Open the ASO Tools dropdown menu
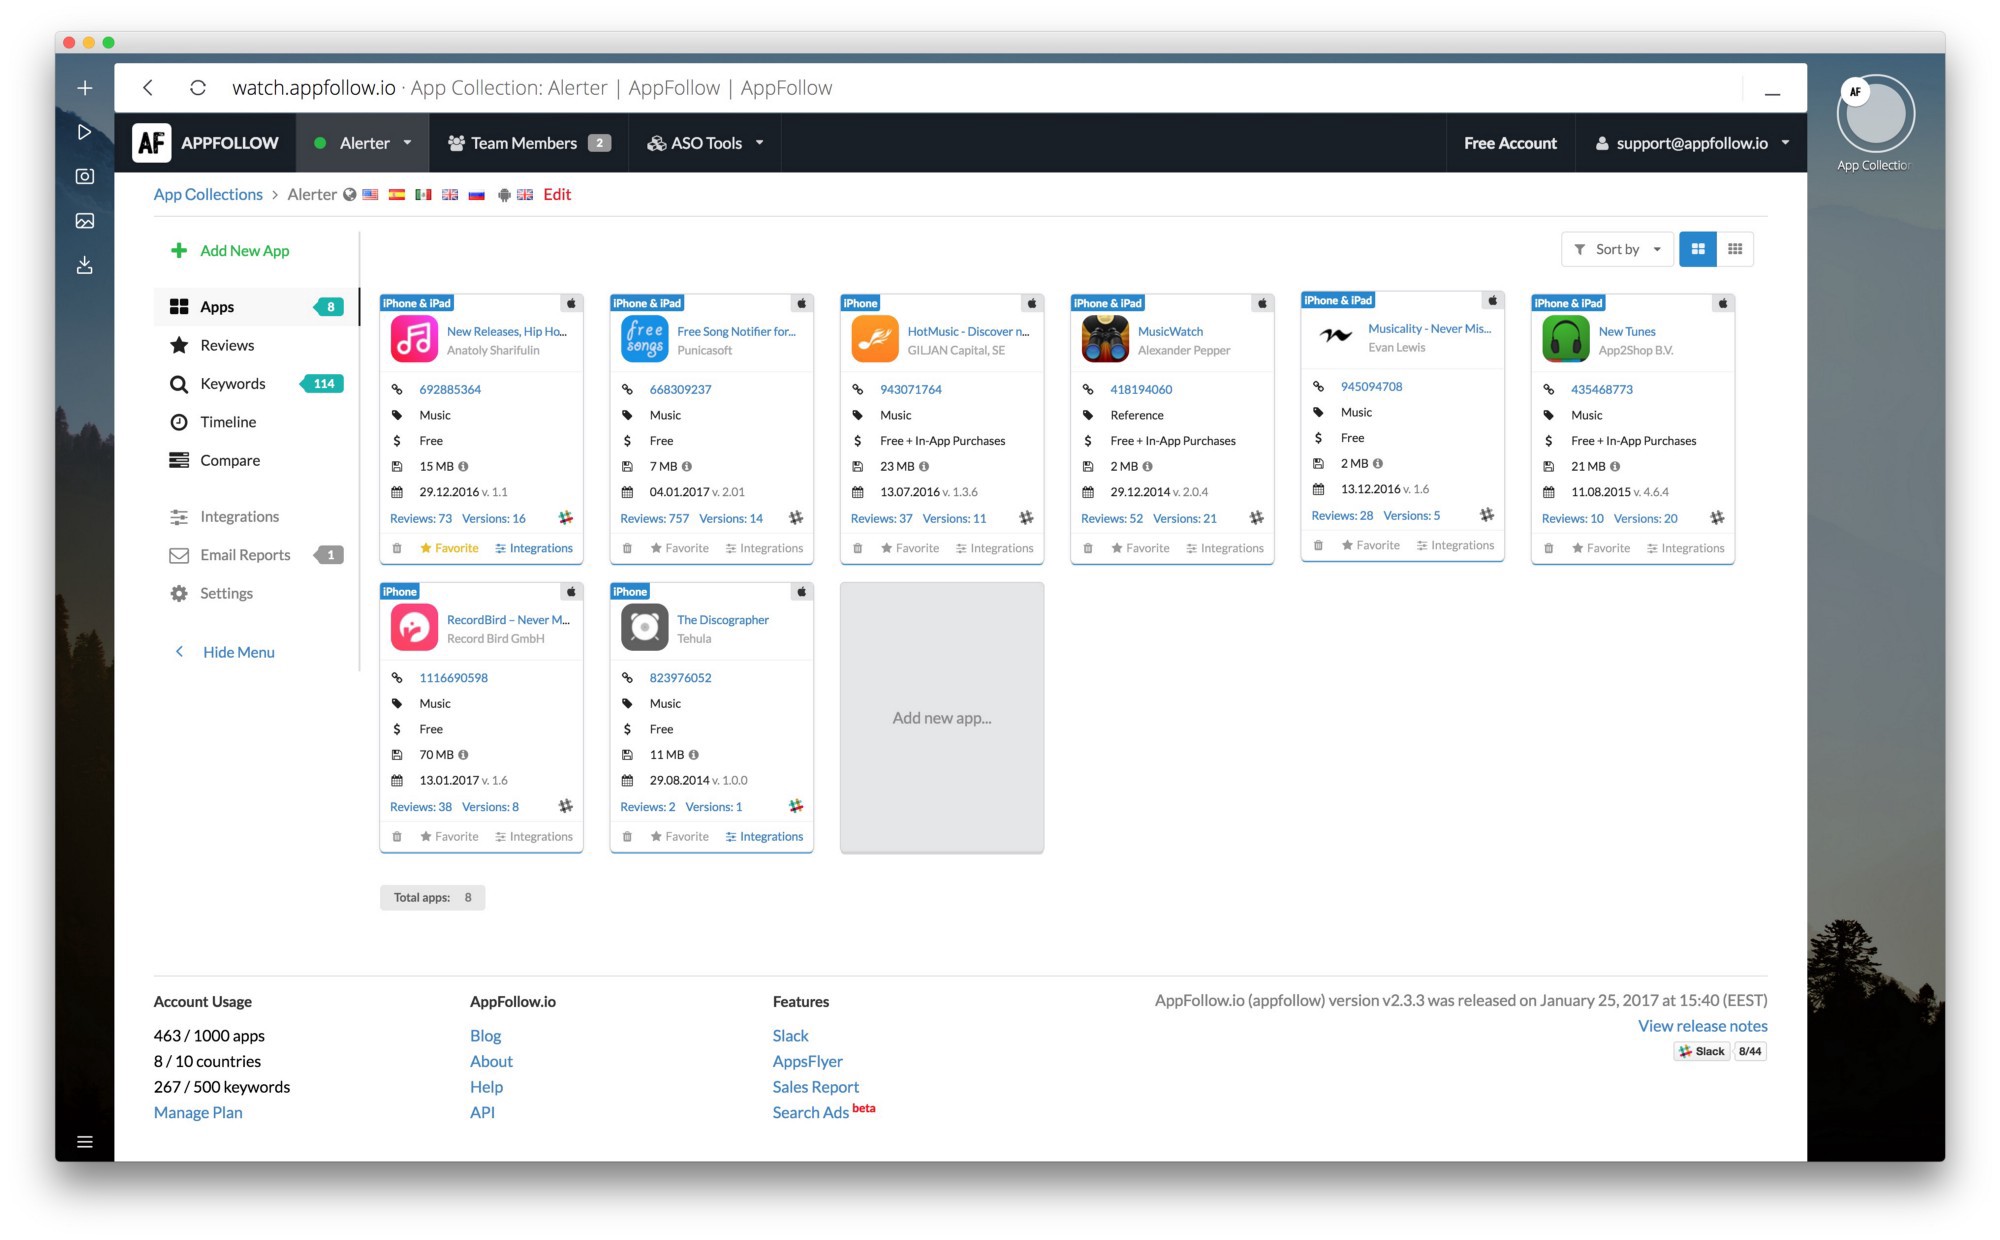The height and width of the screenshot is (1240, 2000). (706, 143)
